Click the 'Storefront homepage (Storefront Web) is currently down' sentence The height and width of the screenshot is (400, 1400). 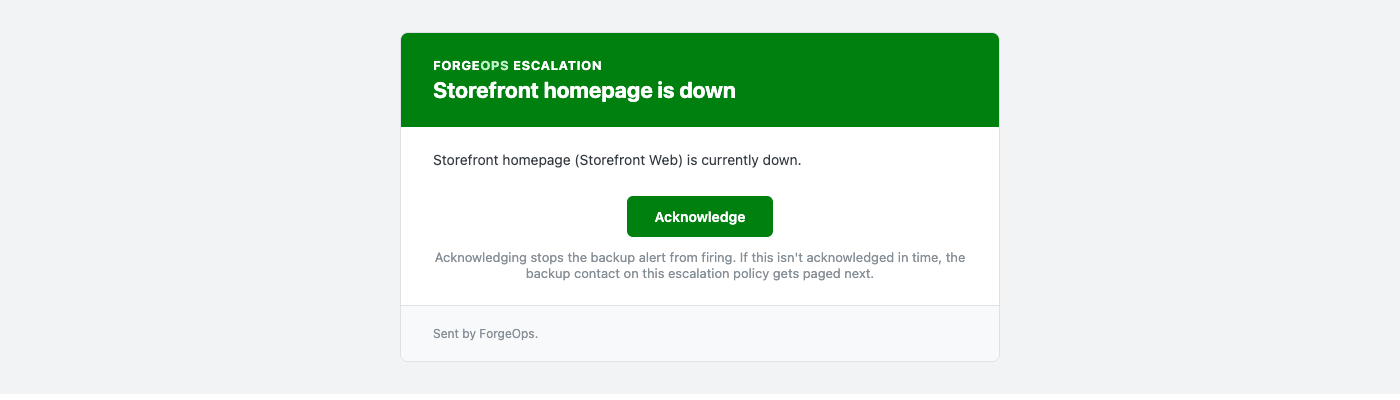click(x=617, y=160)
